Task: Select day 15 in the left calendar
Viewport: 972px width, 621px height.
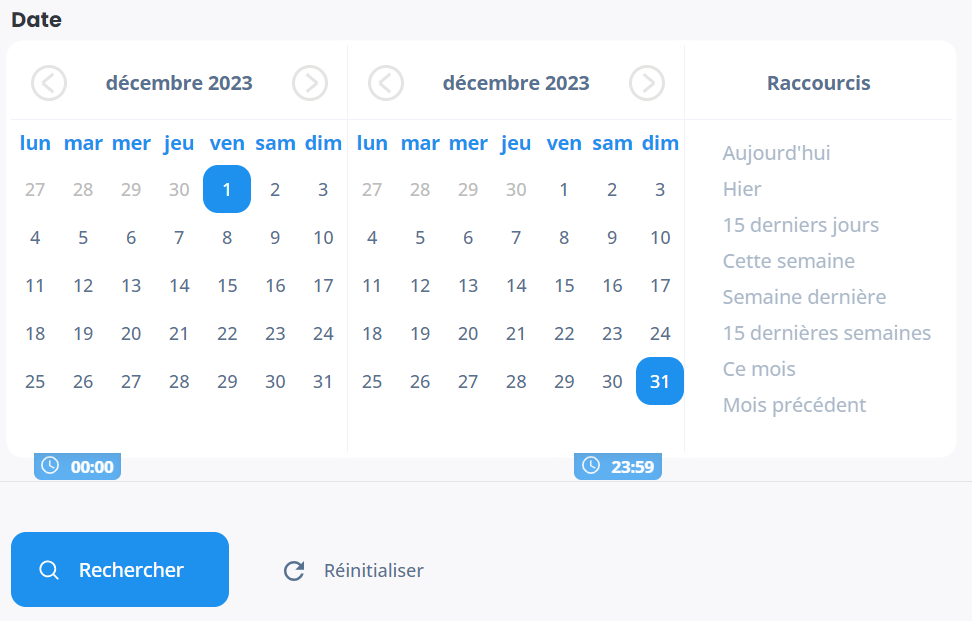Action: click(x=227, y=286)
